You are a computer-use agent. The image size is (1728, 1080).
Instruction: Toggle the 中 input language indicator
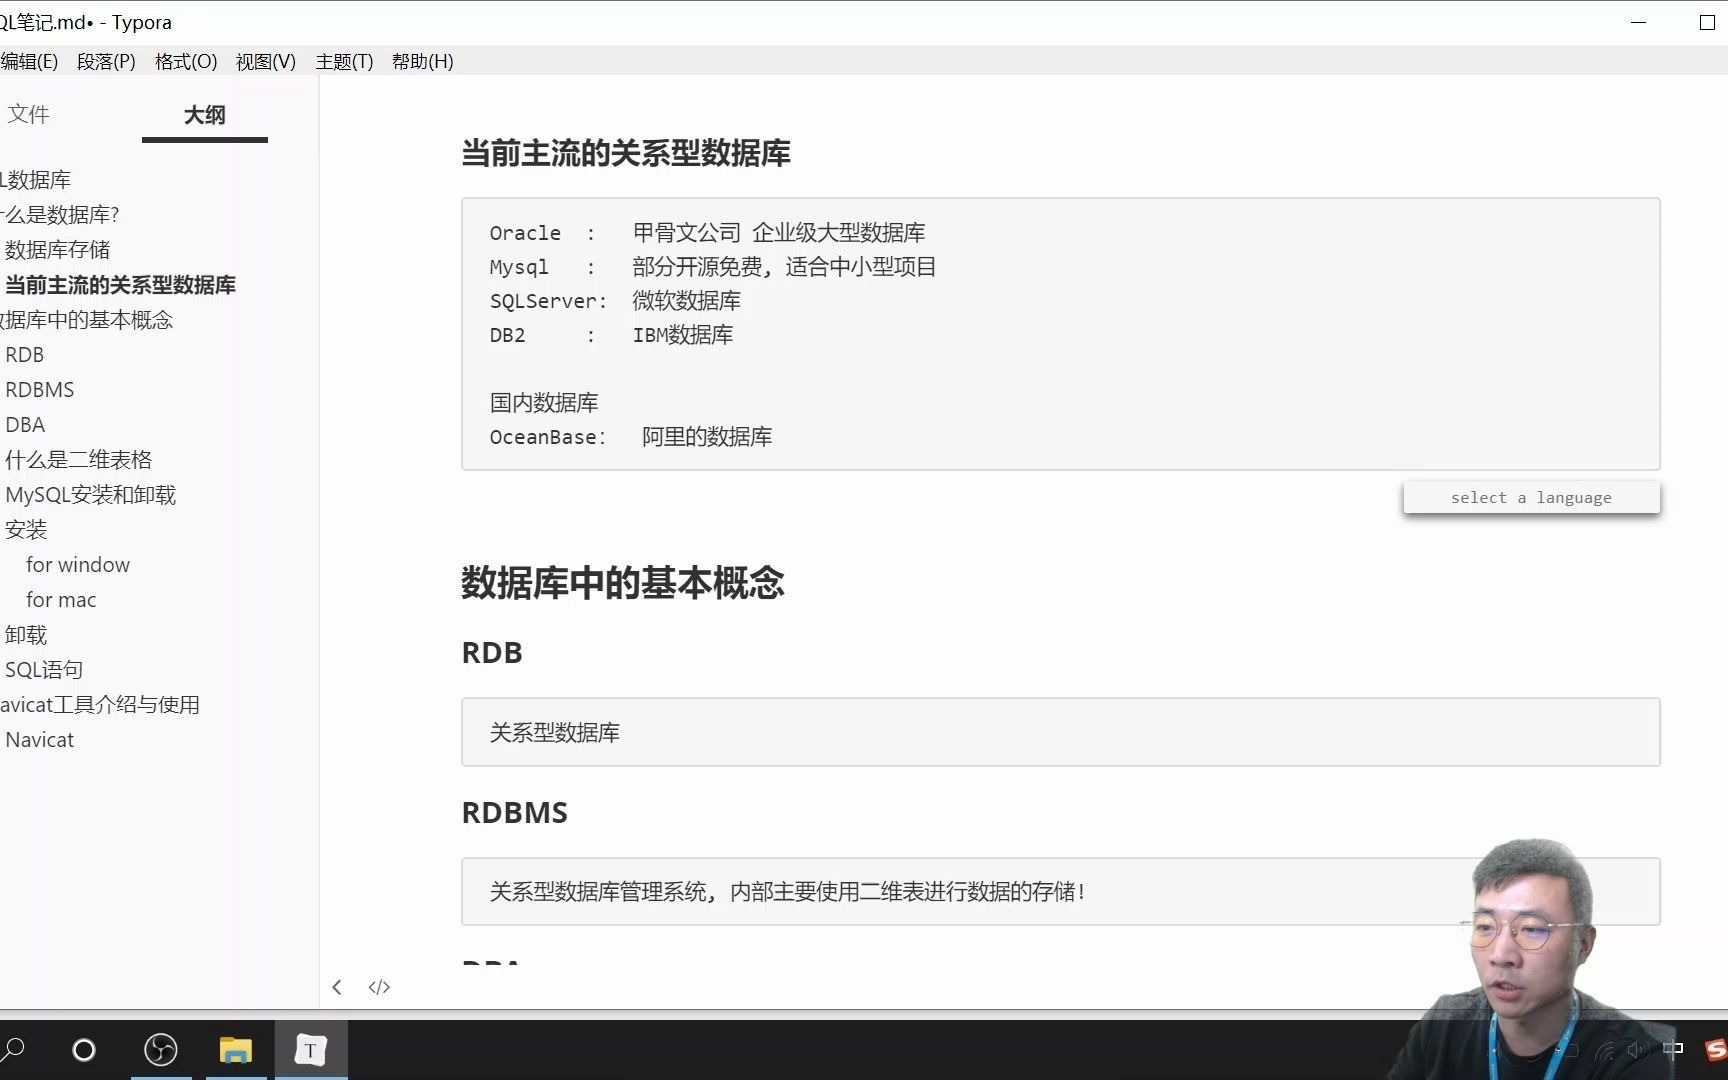(1673, 1050)
